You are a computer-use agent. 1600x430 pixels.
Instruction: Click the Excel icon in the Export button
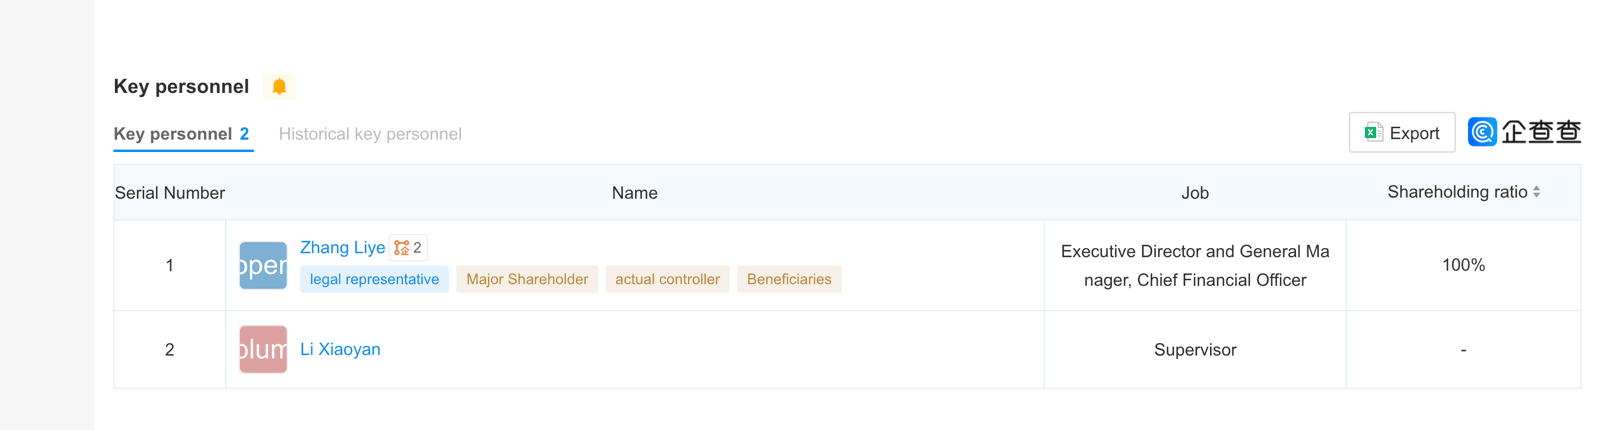(1373, 133)
